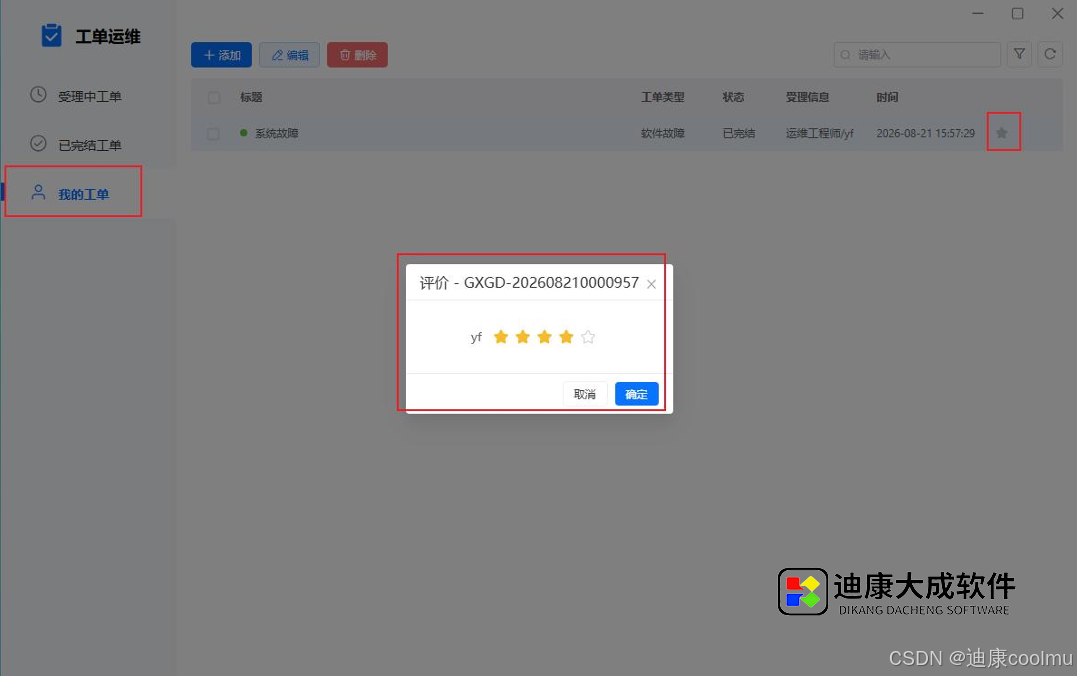Screen dimensions: 1077x676
Task: Click 取消 in the rating dialog
Action: pos(585,394)
